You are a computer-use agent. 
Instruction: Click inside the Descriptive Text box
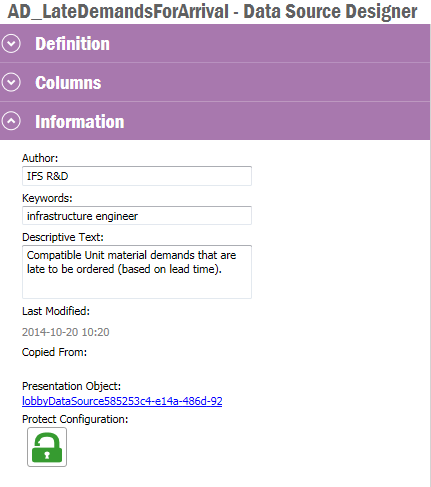(137, 272)
